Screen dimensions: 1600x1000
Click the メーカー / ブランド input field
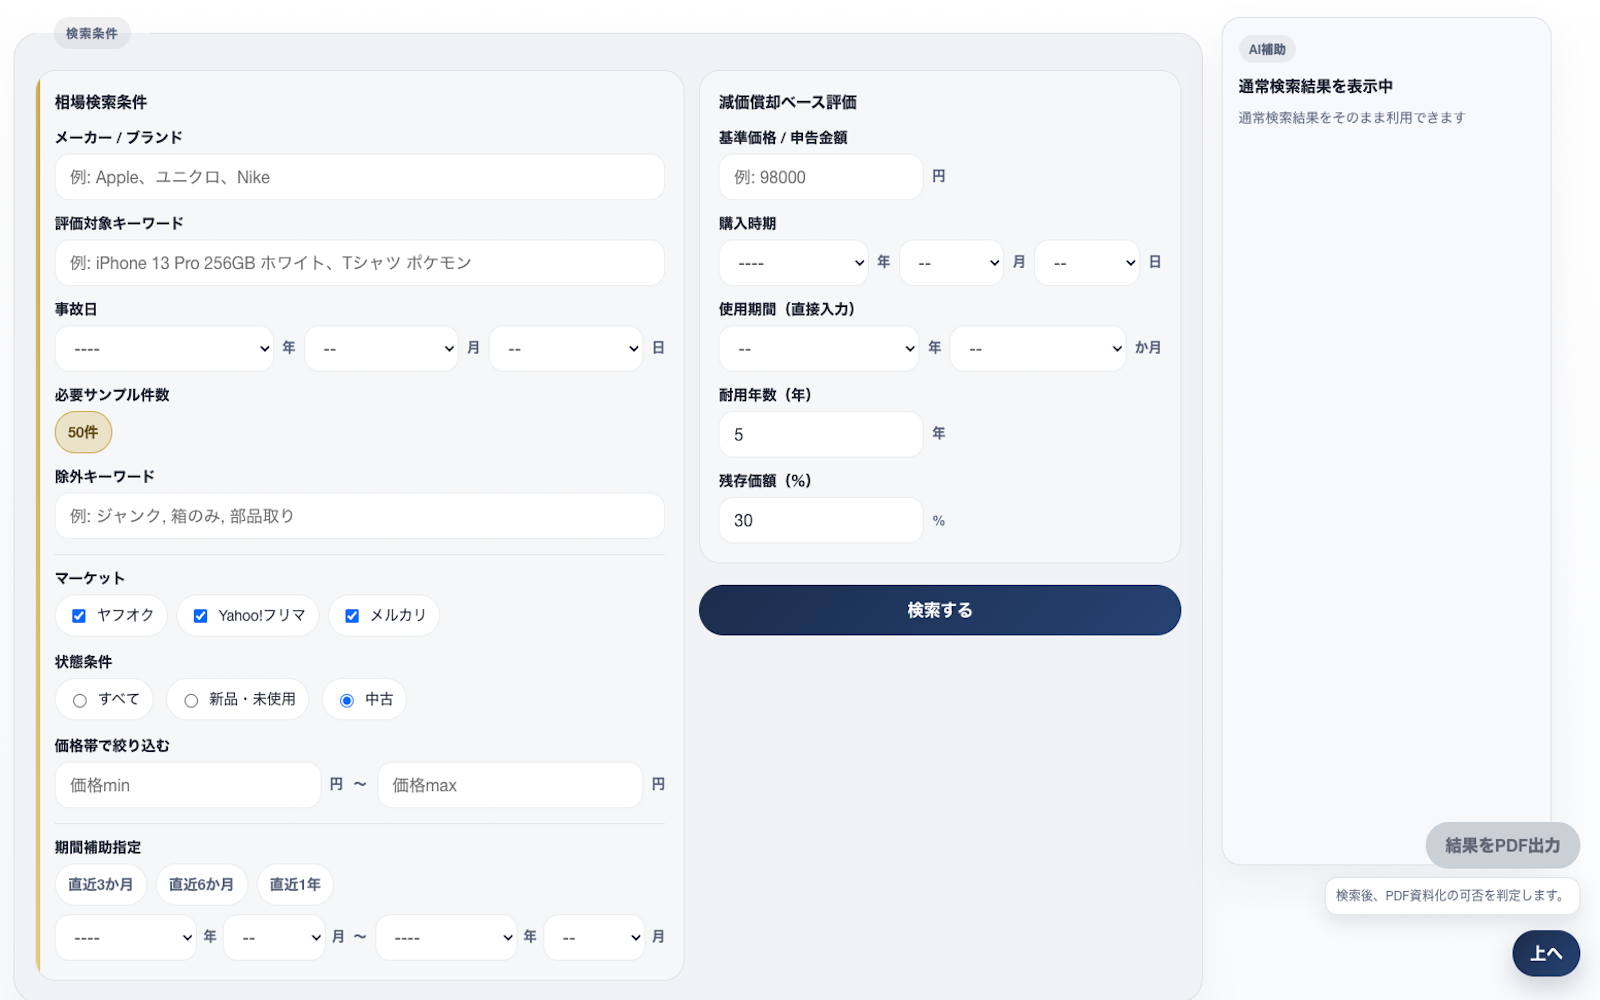click(x=359, y=177)
